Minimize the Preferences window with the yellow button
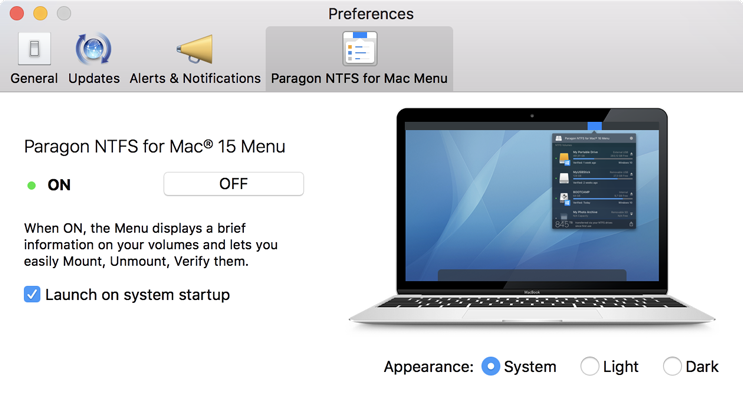The height and width of the screenshot is (413, 743). [x=40, y=13]
